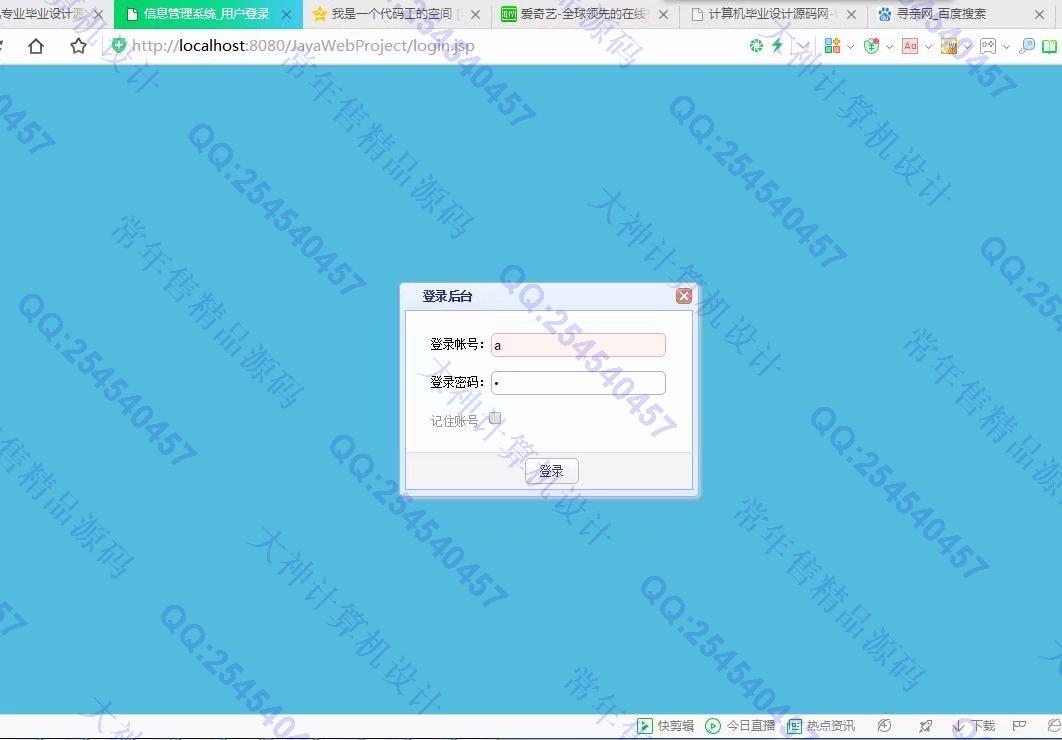Open the colorful extensions grid icon
Viewport: 1062px width, 740px height.
pos(832,45)
